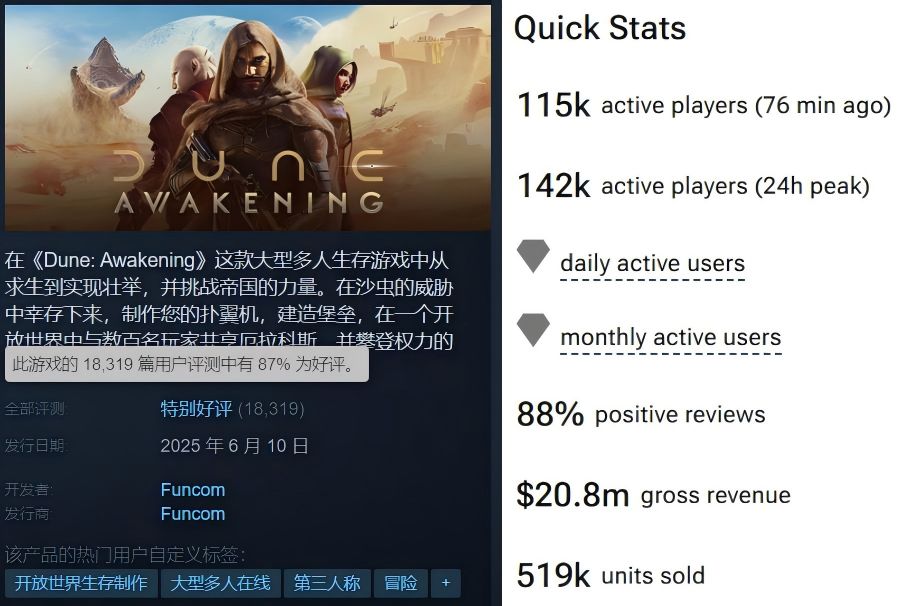Viewport: 916px width, 606px height.
Task: Open the Dune Awakening header image
Action: tap(247, 118)
